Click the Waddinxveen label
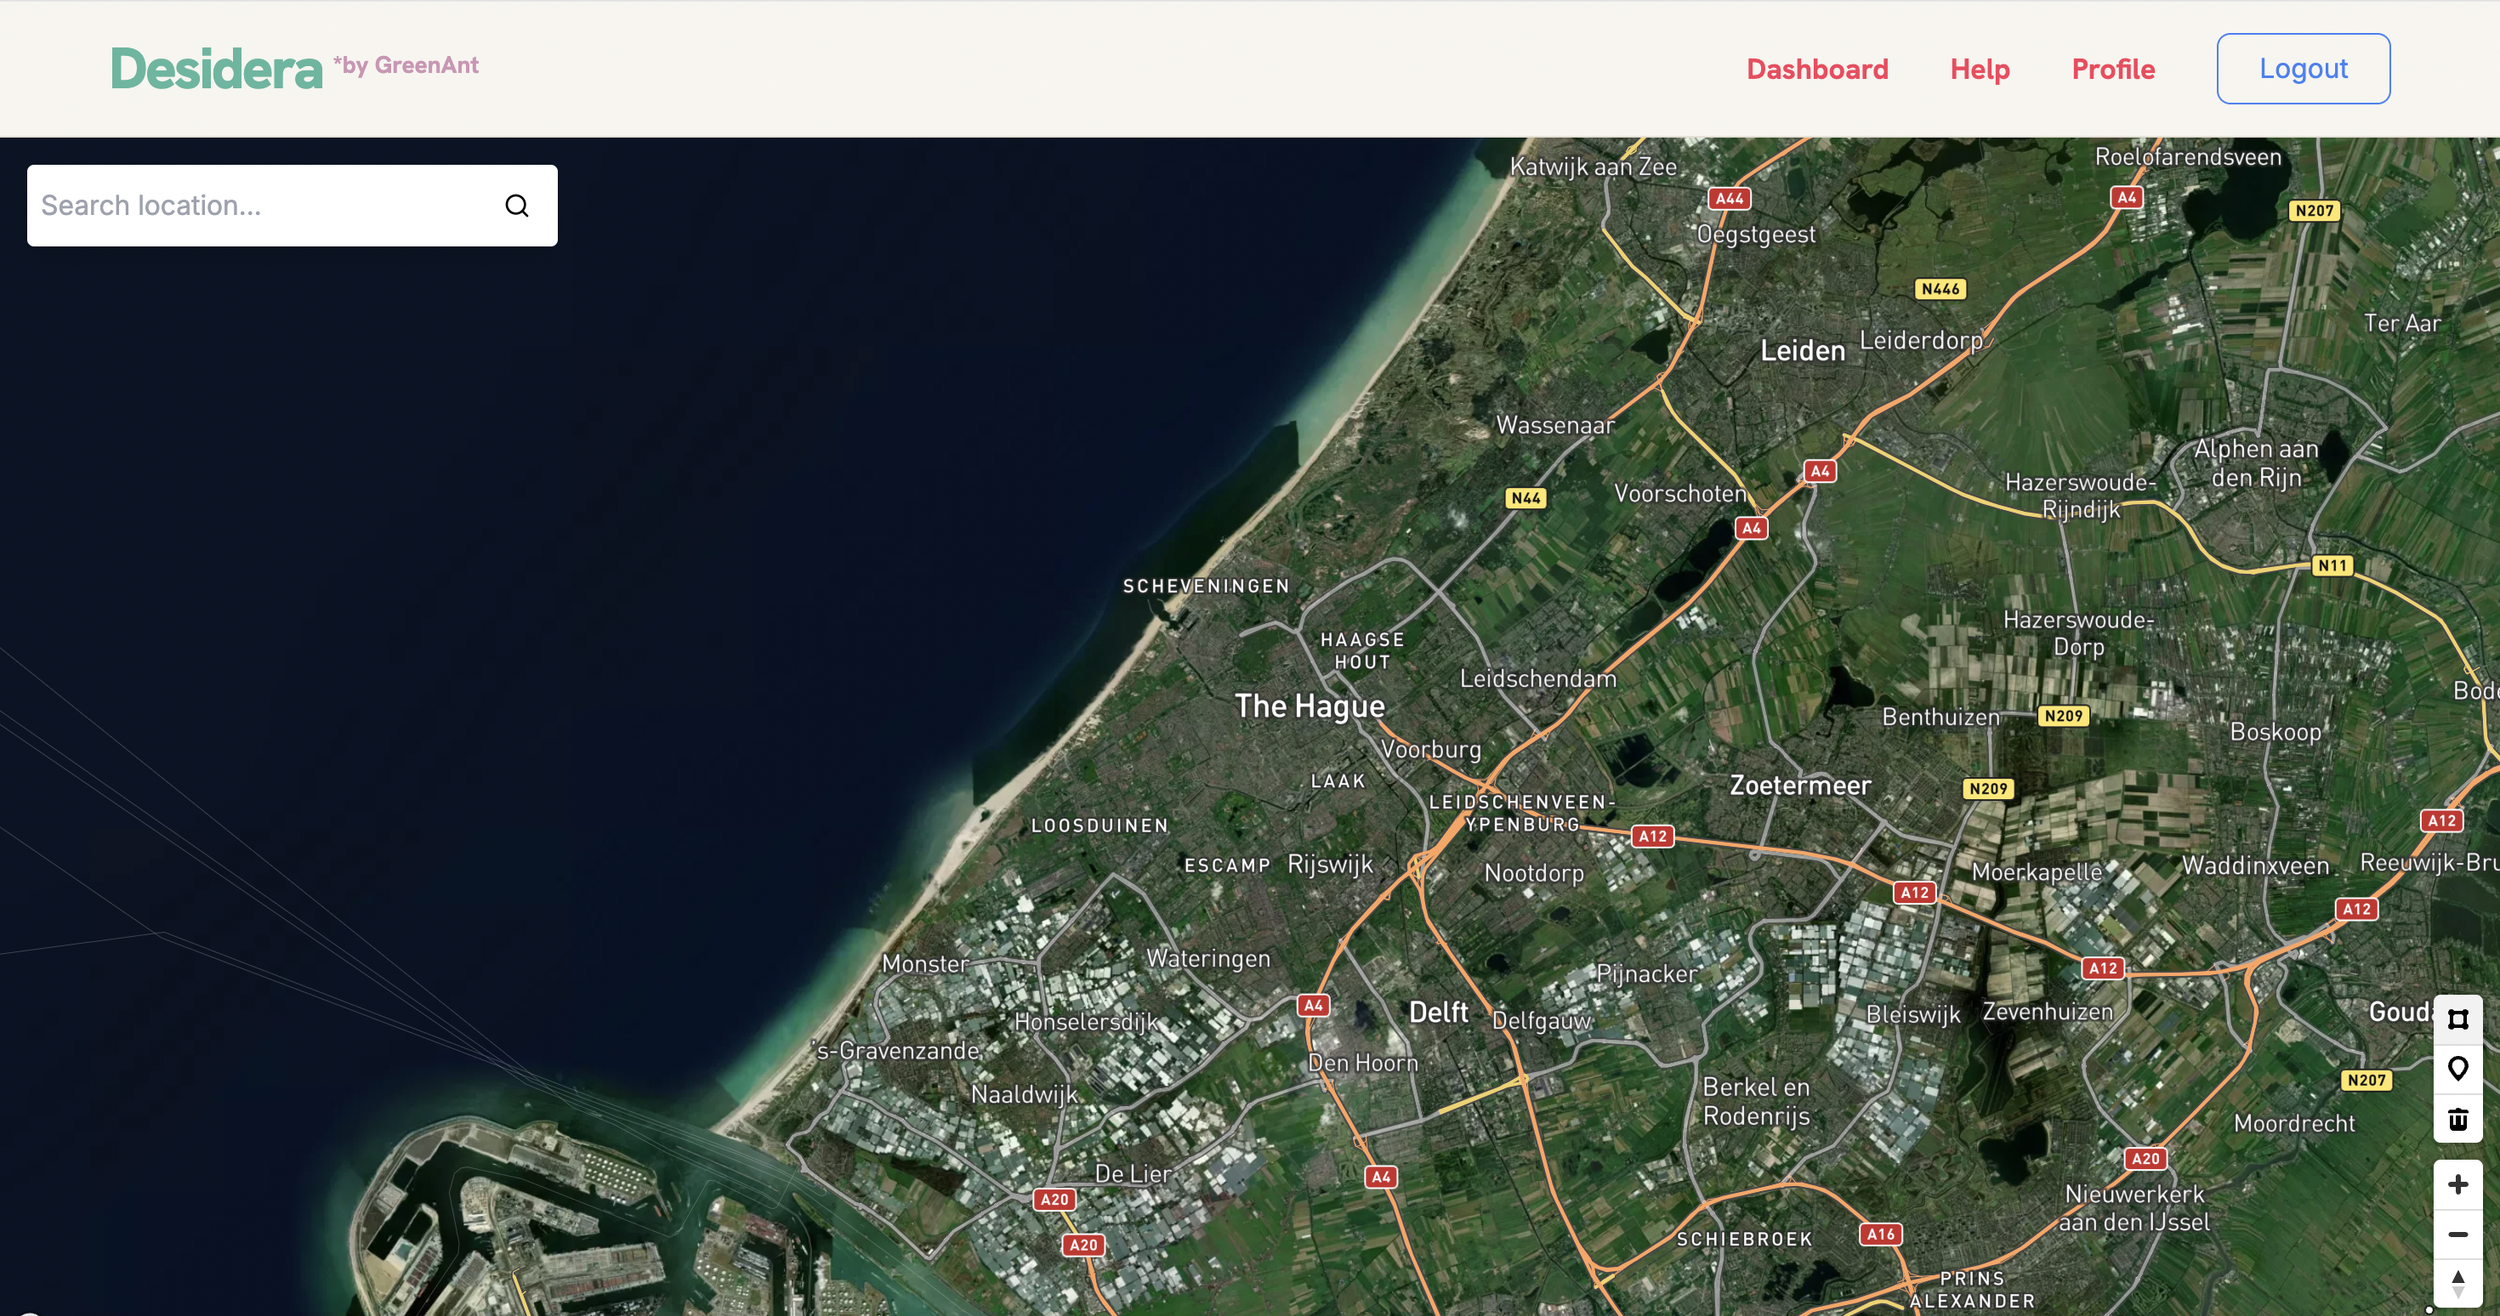 point(2255,866)
